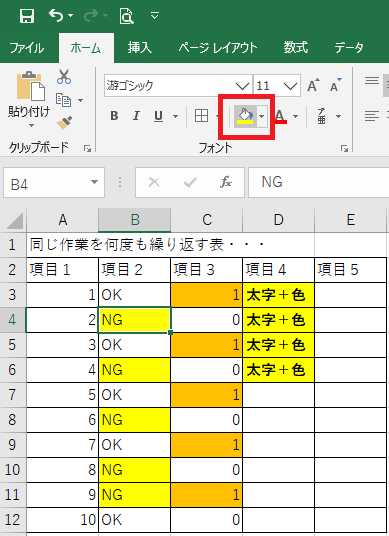The height and width of the screenshot is (536, 389).
Task: Click the OK cell in row 12
Action: click(135, 520)
